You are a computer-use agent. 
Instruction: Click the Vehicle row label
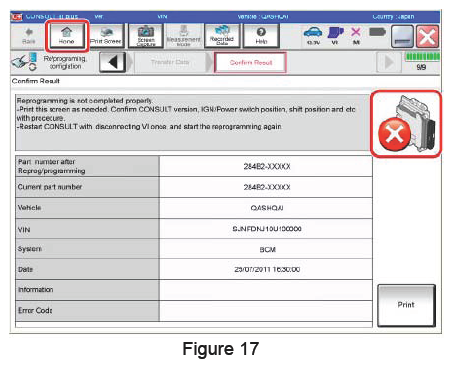29,208
